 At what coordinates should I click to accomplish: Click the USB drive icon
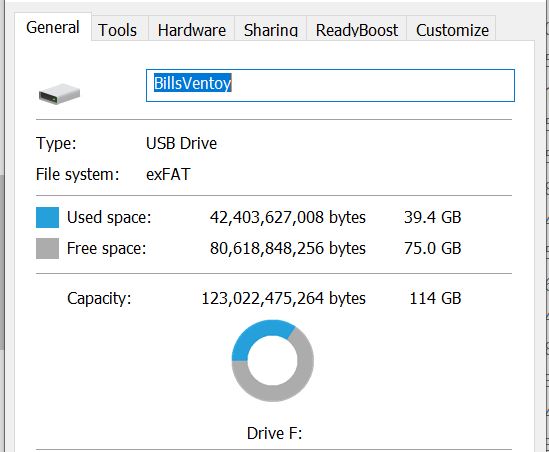[60, 93]
